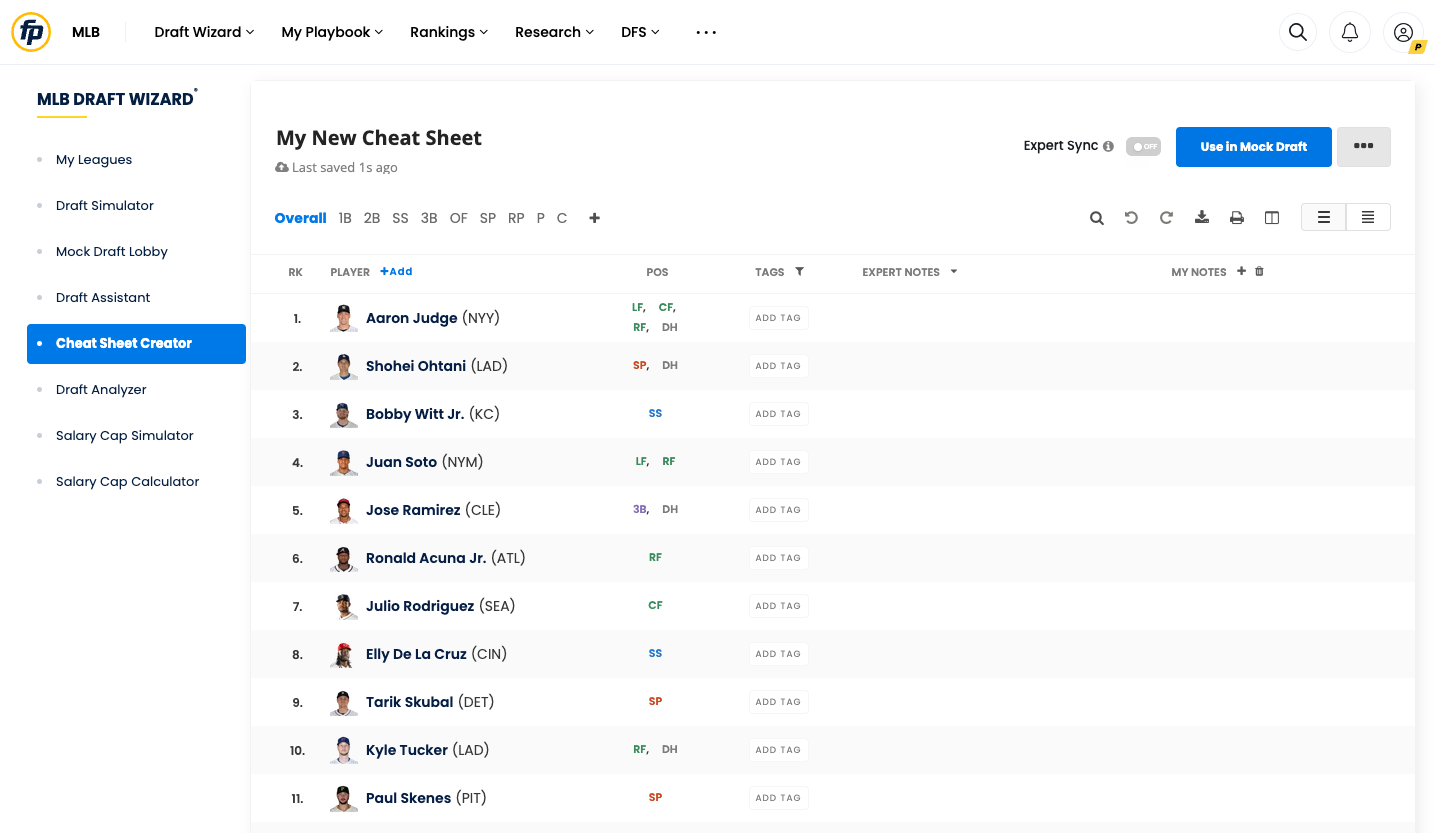Undo the last cheat sheet change
The width and height of the screenshot is (1435, 833).
click(1131, 217)
